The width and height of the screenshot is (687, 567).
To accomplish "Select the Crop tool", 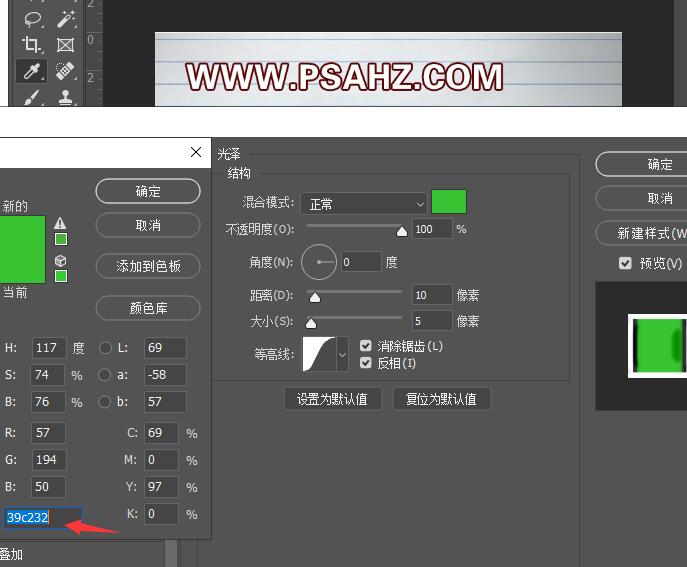I will click(32, 45).
